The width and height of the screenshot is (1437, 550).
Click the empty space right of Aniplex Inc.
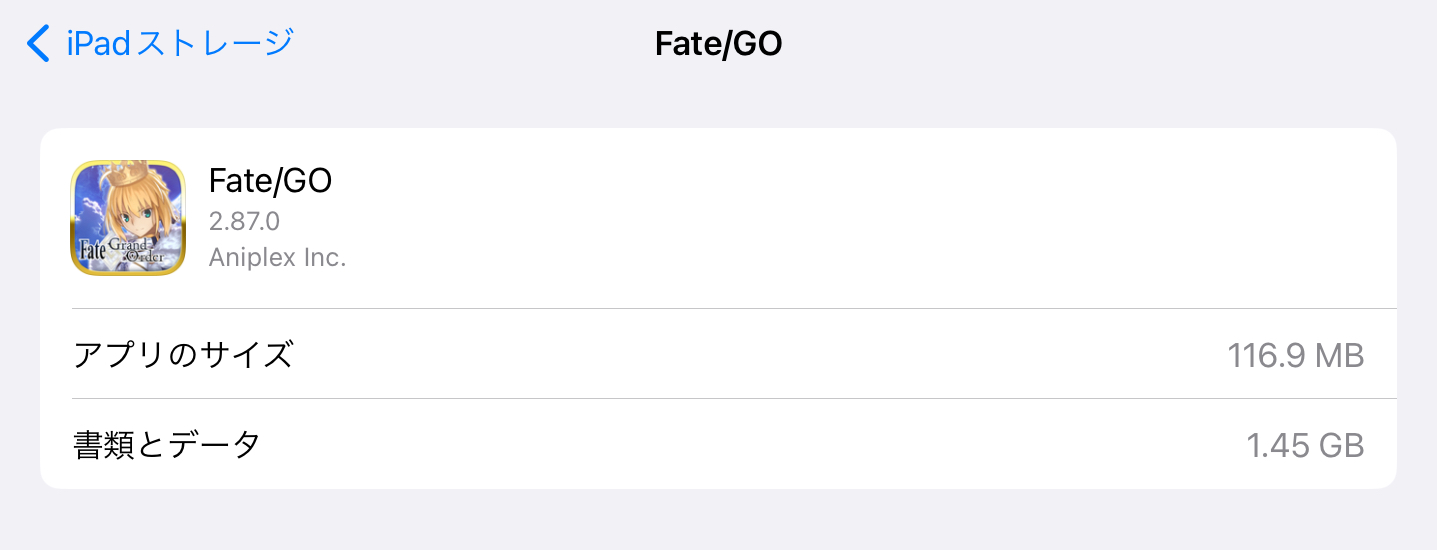tap(800, 257)
